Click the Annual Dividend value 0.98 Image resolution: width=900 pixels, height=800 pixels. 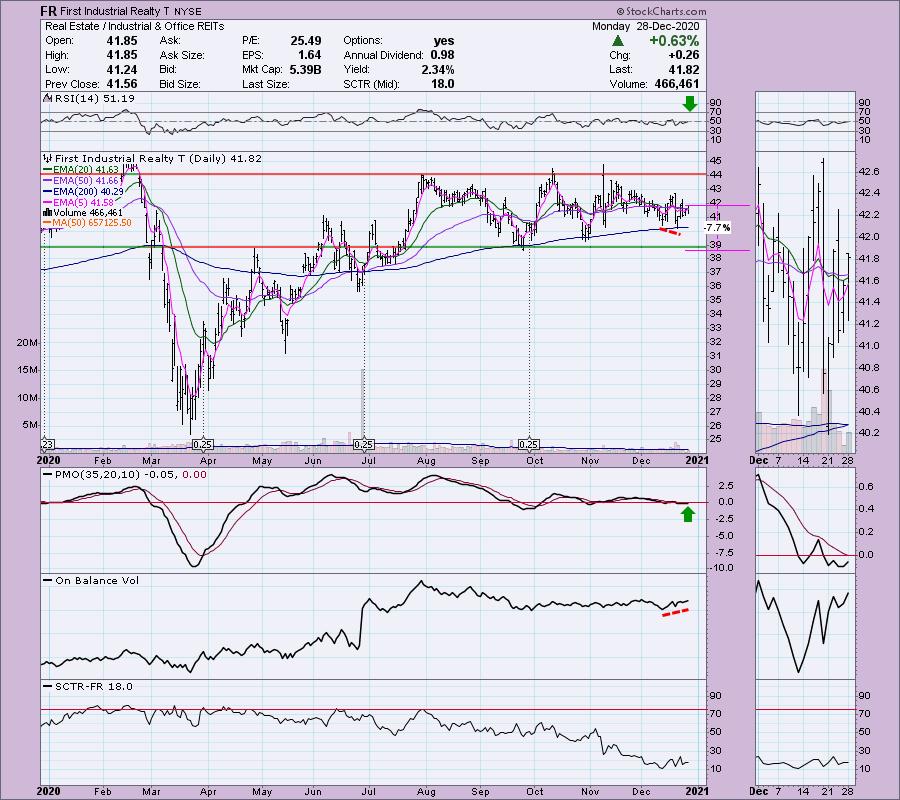(x=442, y=55)
